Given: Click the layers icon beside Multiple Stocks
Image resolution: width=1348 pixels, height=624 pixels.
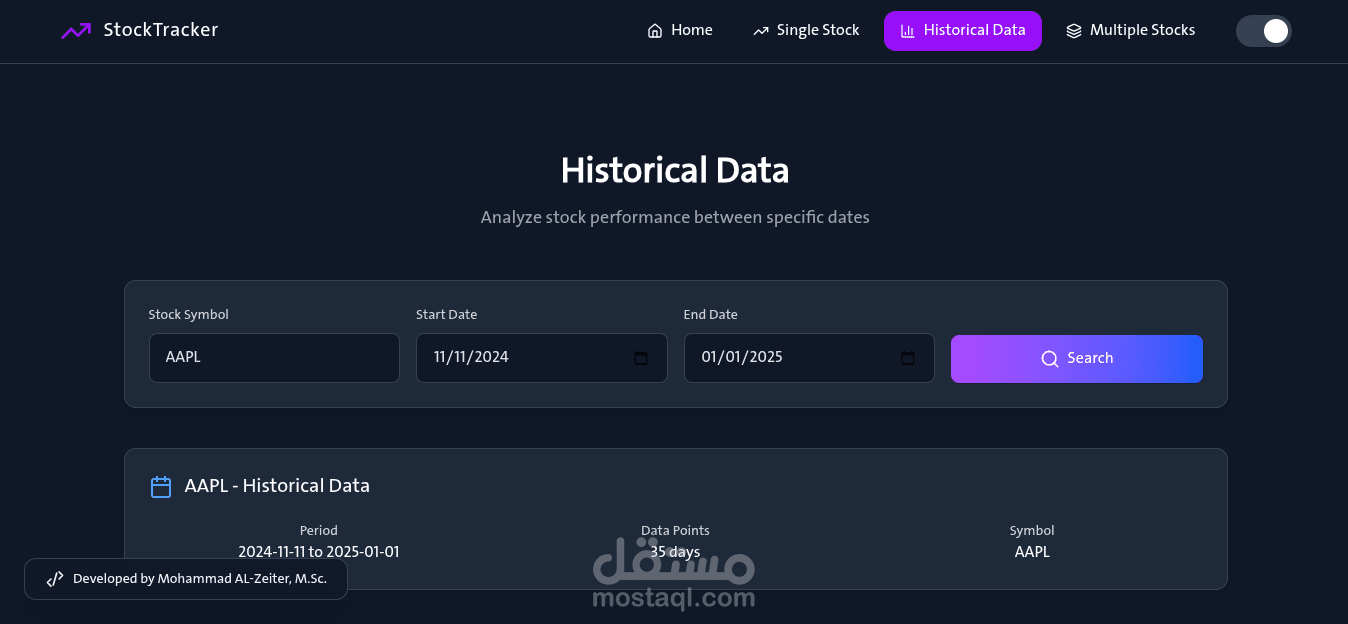Looking at the screenshot, I should click(x=1074, y=31).
